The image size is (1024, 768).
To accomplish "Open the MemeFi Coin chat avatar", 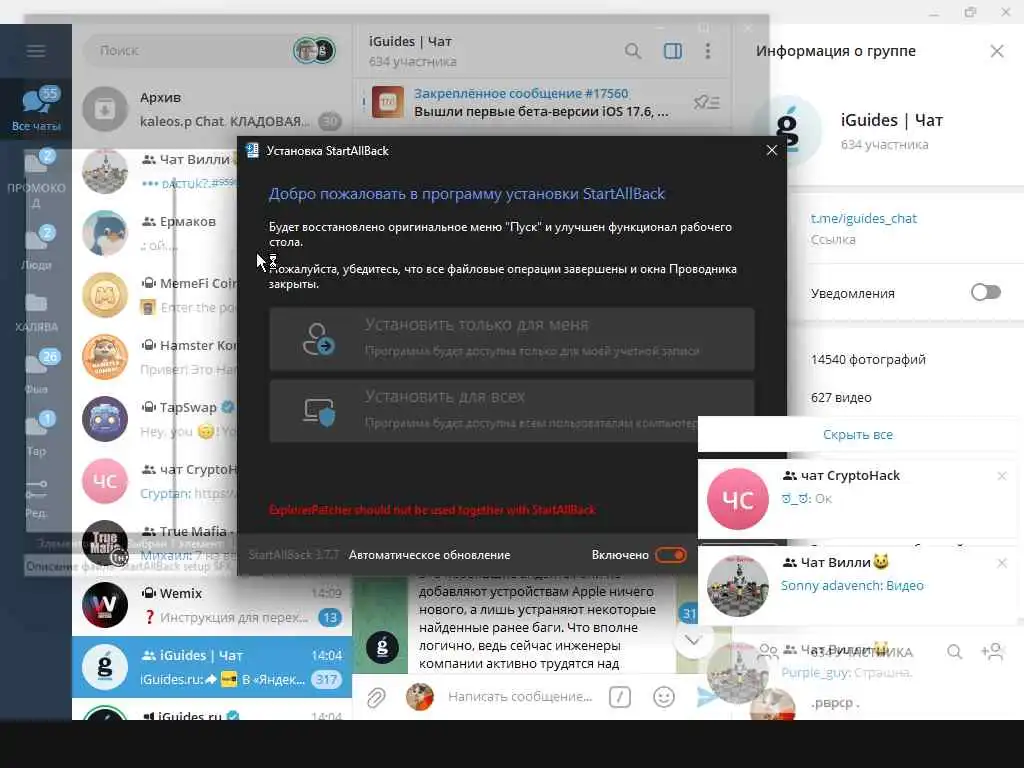I will click(x=104, y=295).
